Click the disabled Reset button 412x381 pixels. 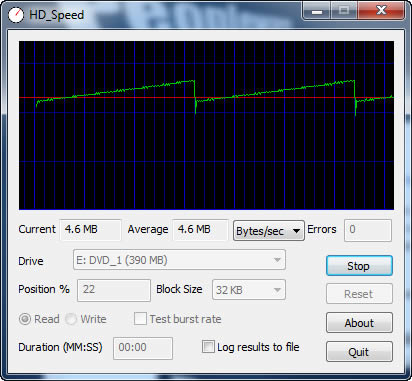tap(359, 294)
